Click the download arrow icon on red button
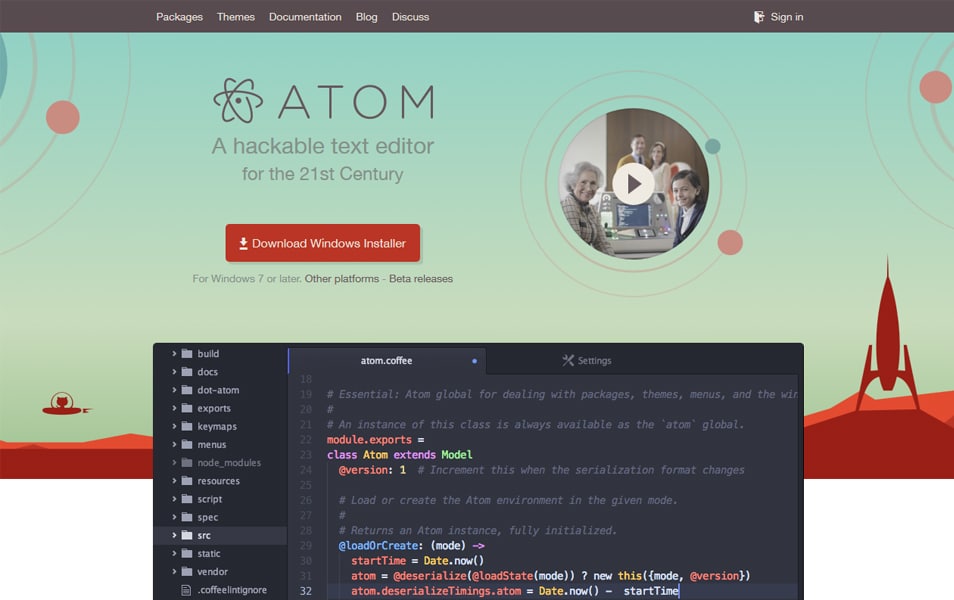 (x=243, y=243)
